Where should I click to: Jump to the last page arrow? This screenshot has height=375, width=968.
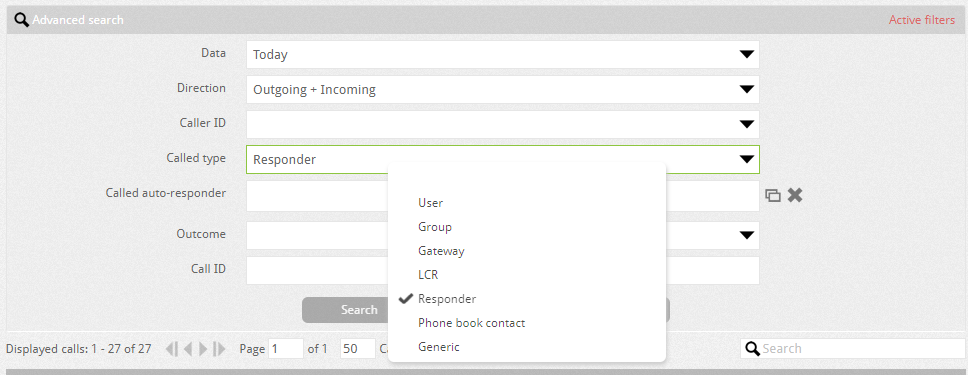219,349
